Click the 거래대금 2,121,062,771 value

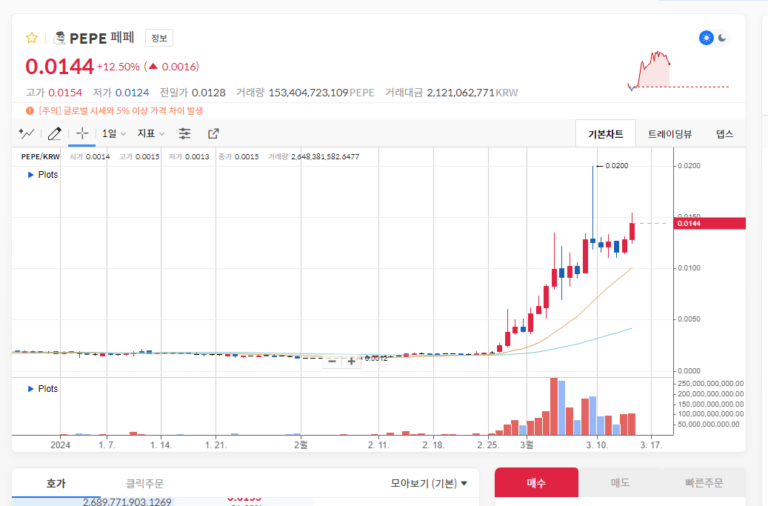pyautogui.click(x=460, y=93)
